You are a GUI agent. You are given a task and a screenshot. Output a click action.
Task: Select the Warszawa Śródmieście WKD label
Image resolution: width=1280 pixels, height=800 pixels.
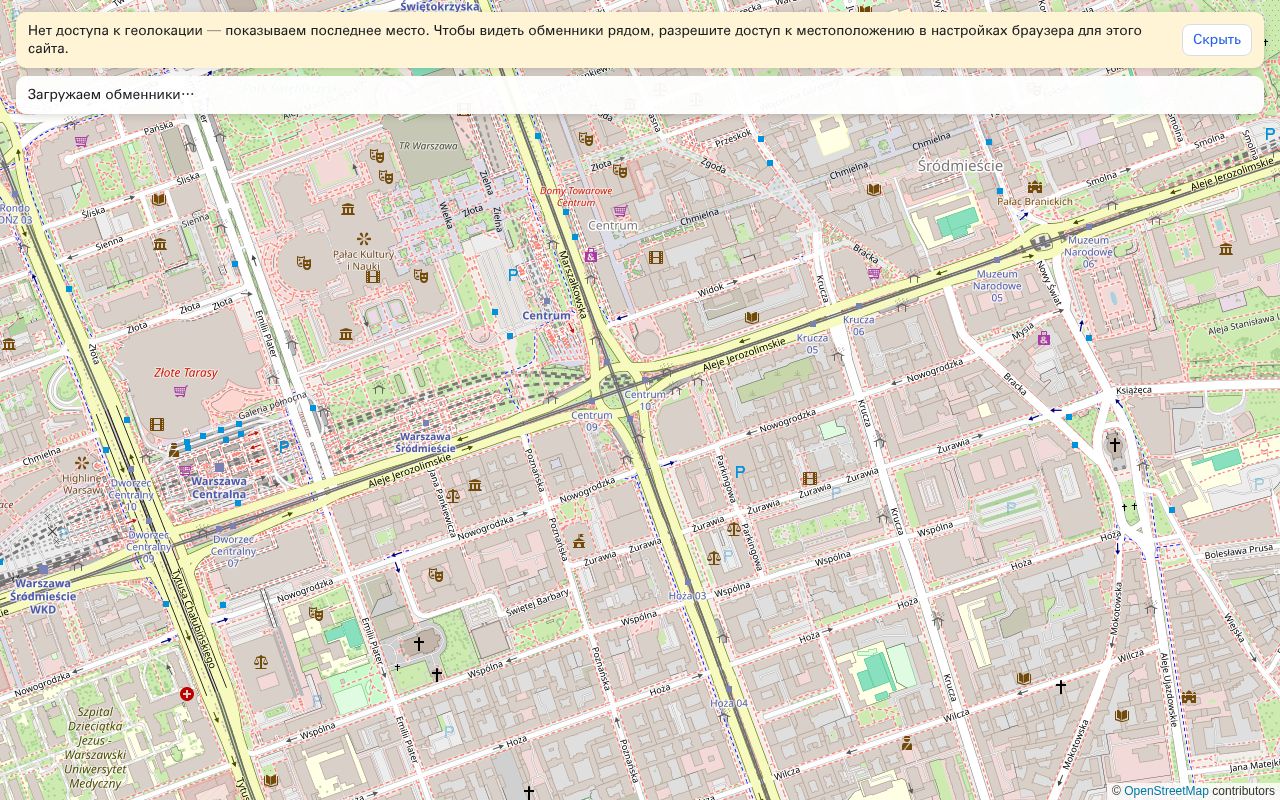[x=43, y=596]
